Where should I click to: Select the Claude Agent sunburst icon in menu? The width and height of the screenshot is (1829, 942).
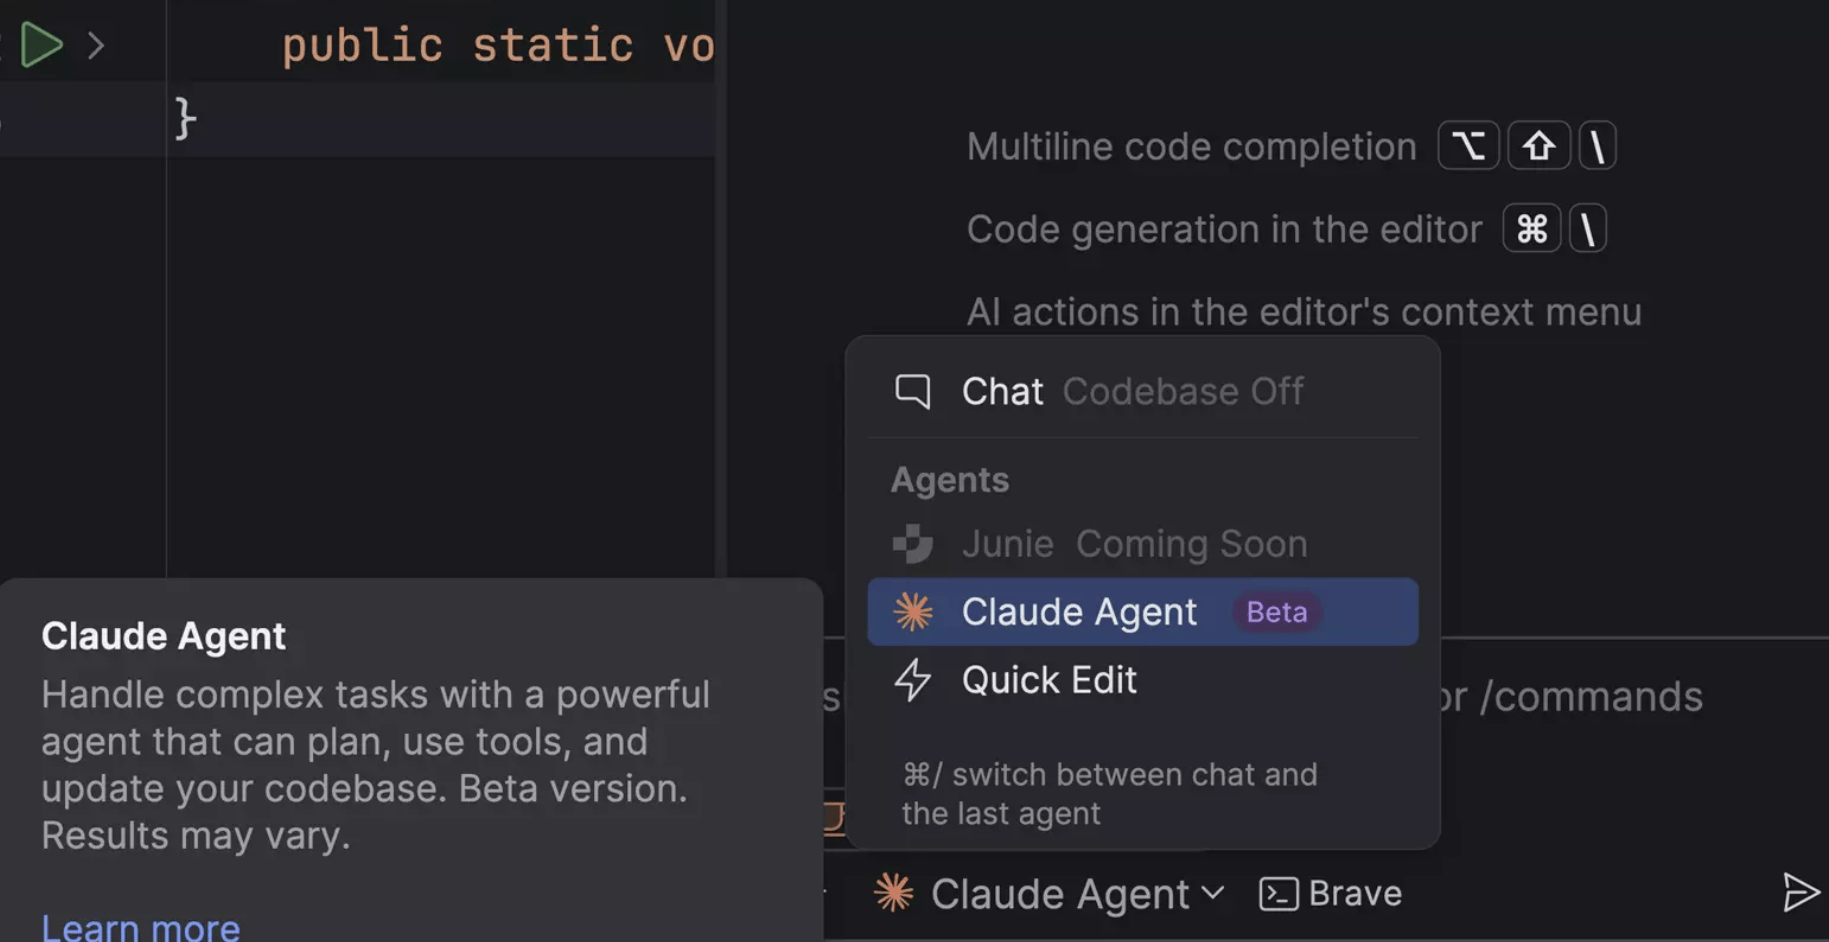(x=913, y=611)
